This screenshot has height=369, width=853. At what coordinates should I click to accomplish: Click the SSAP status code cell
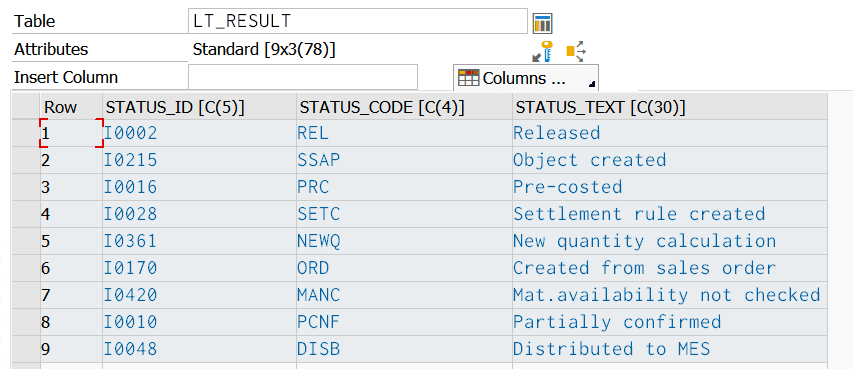(404, 160)
